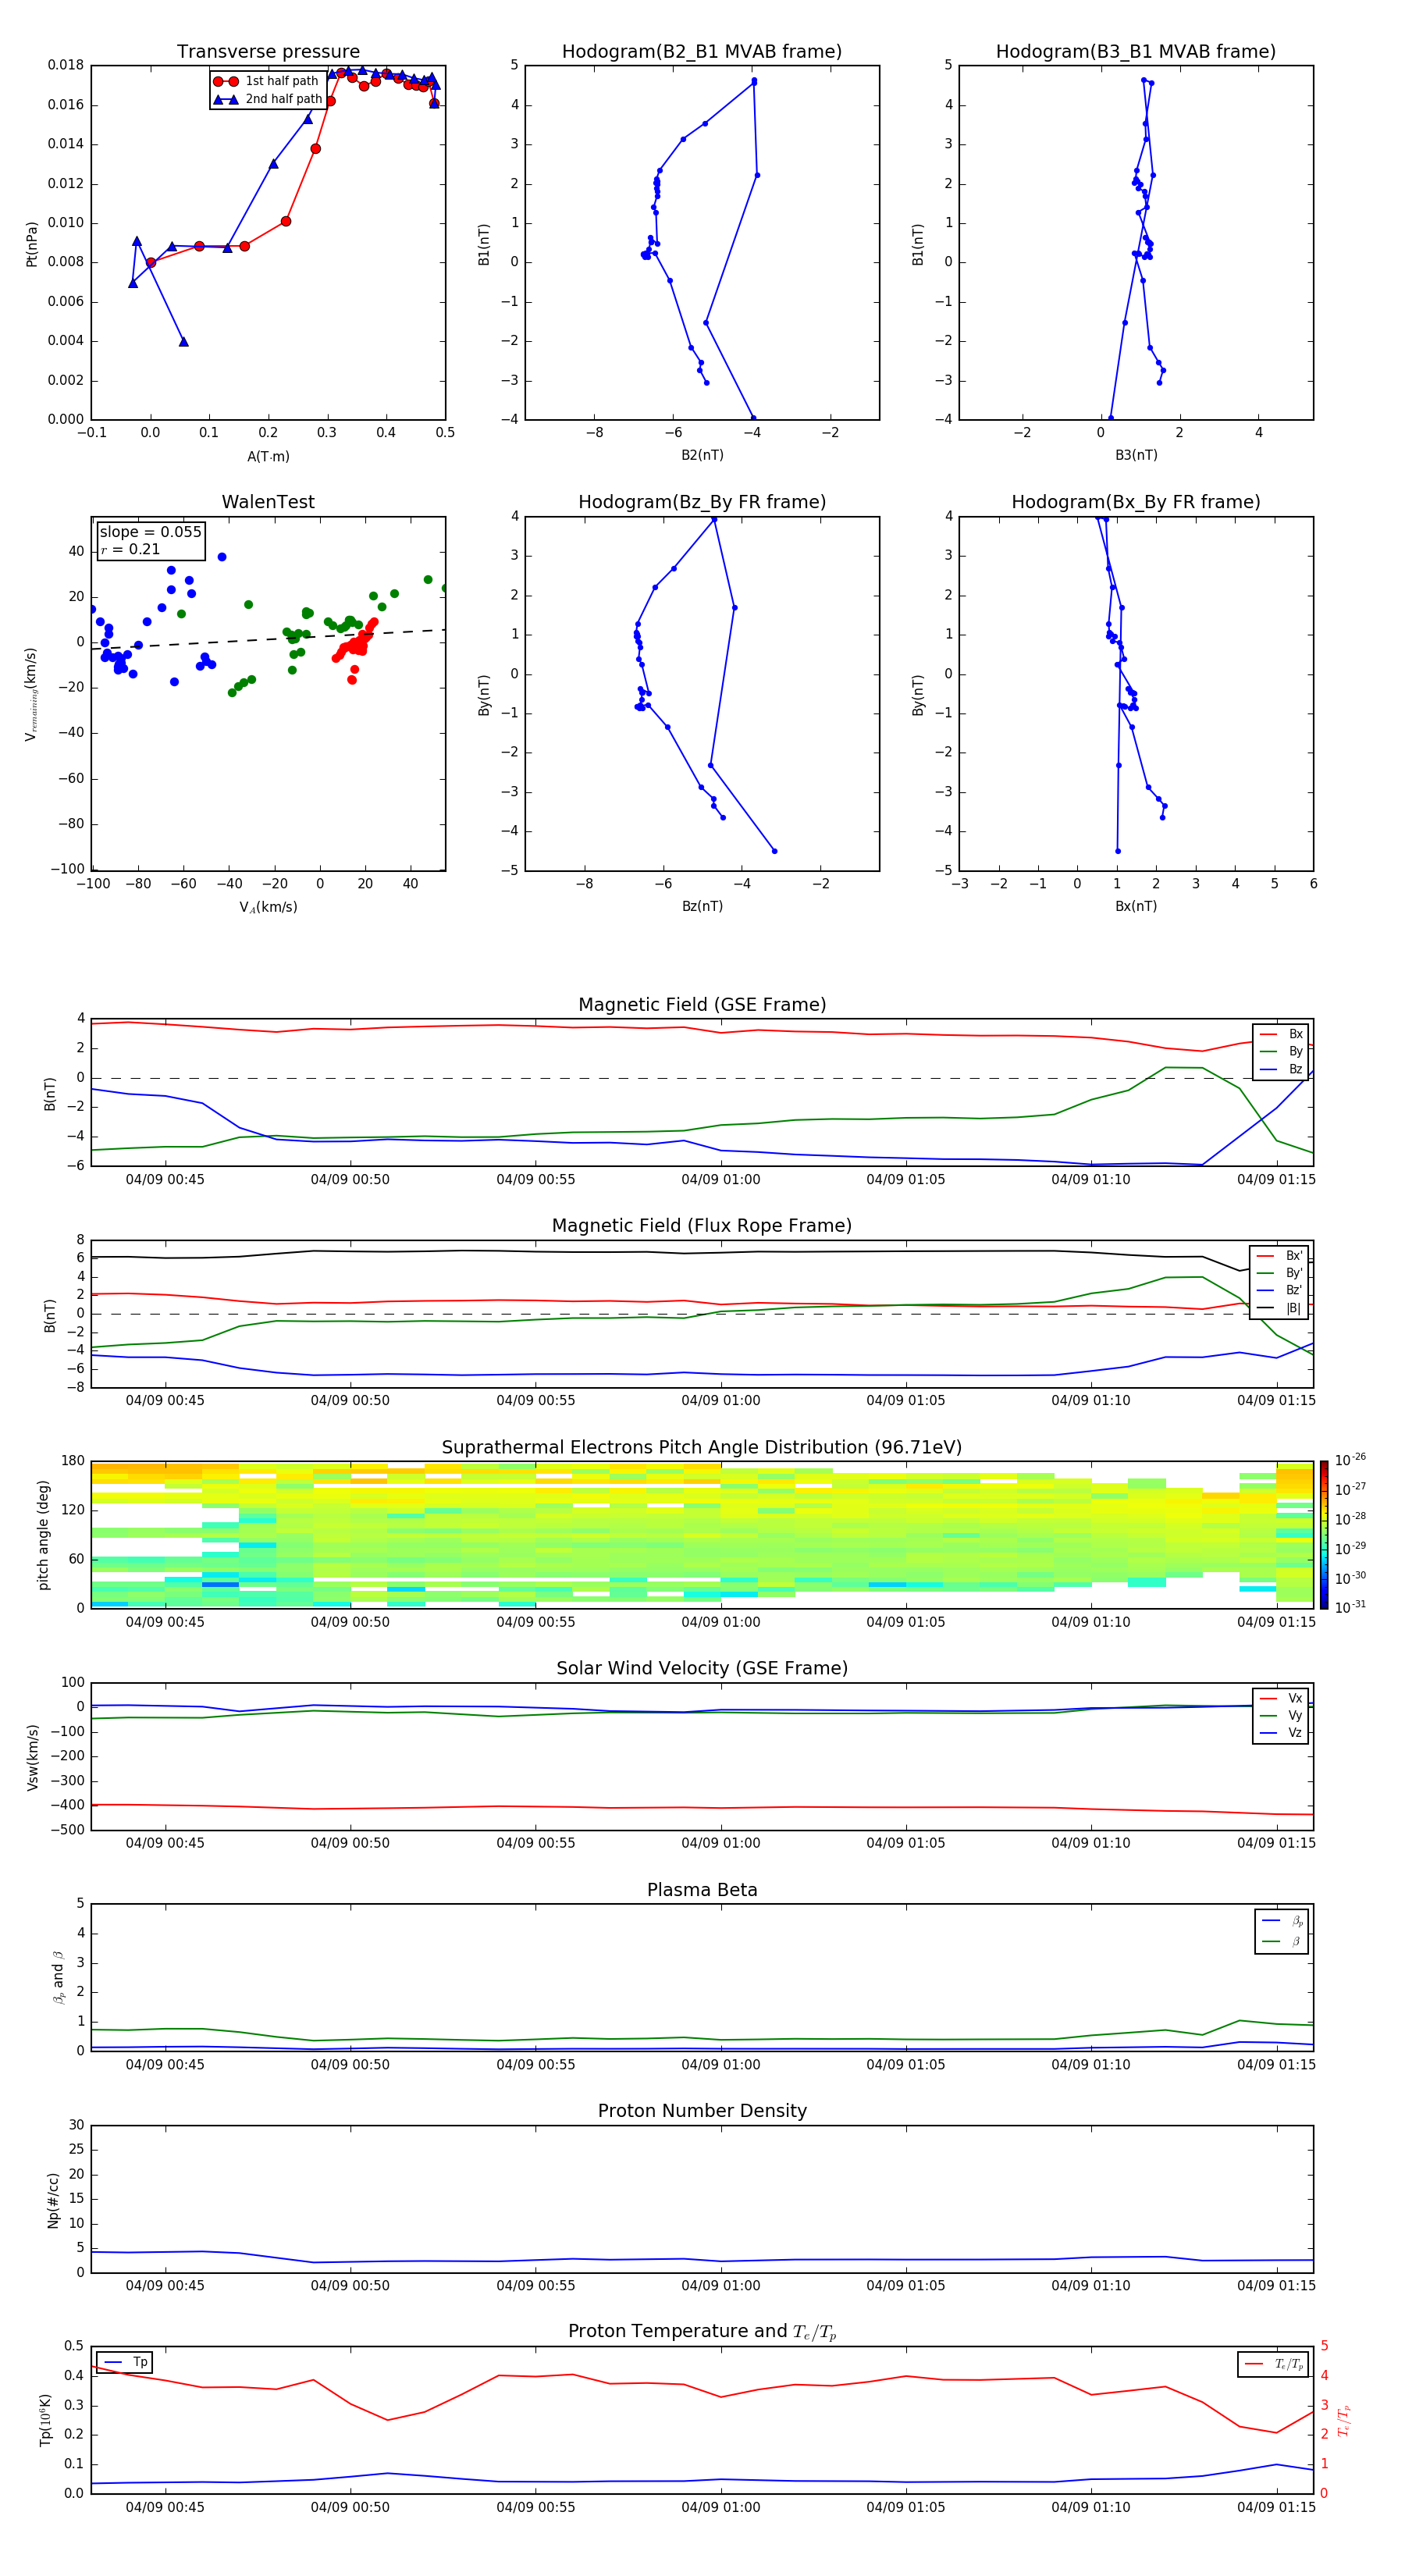Click the "Proton Temperature and Te/Tp" title
Viewport: 1405px width, 2576px height.
click(x=702, y=2332)
